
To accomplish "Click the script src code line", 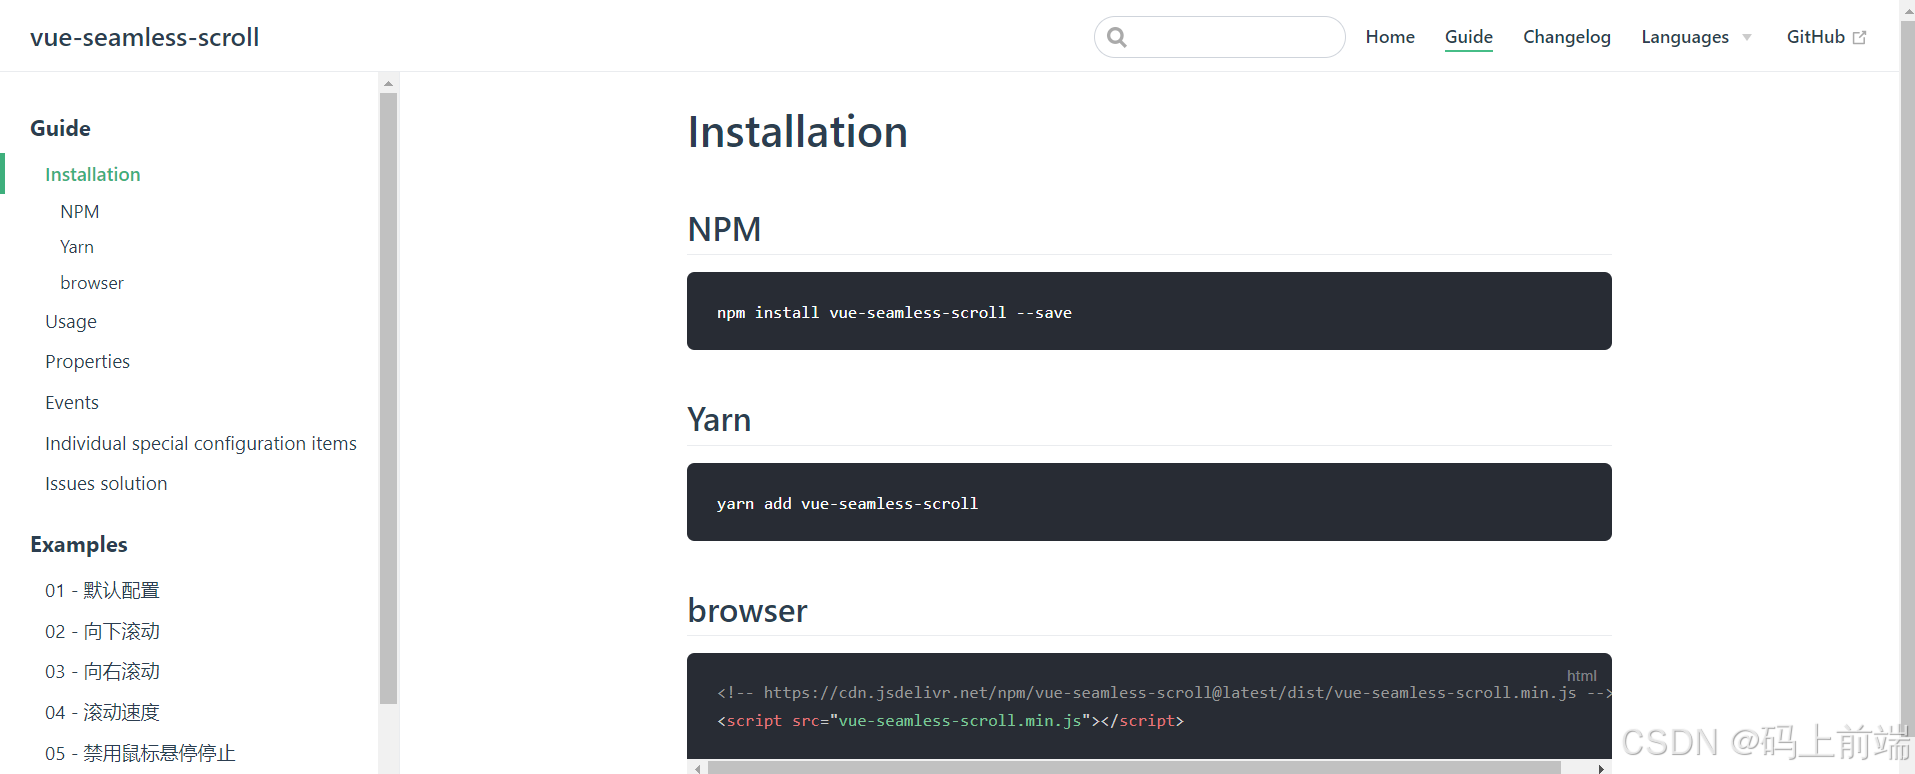I will click(950, 721).
